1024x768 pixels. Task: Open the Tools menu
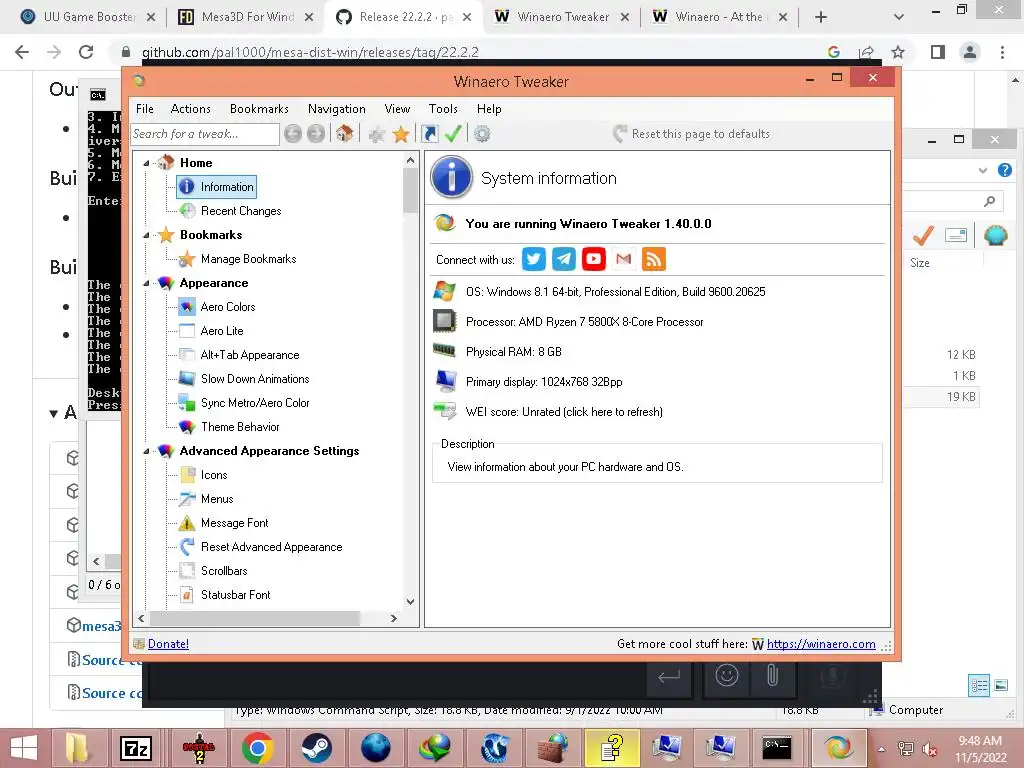(x=443, y=109)
